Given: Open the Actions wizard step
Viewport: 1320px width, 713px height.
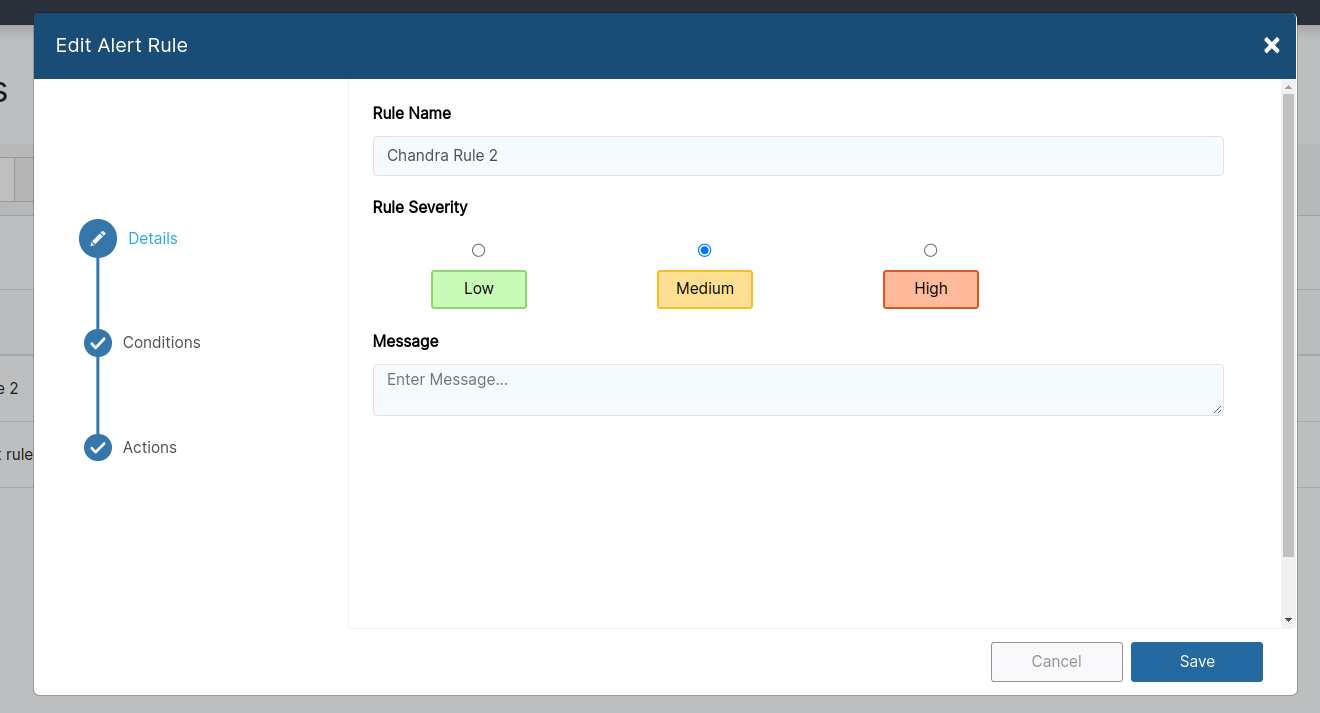Looking at the screenshot, I should click(x=150, y=447).
